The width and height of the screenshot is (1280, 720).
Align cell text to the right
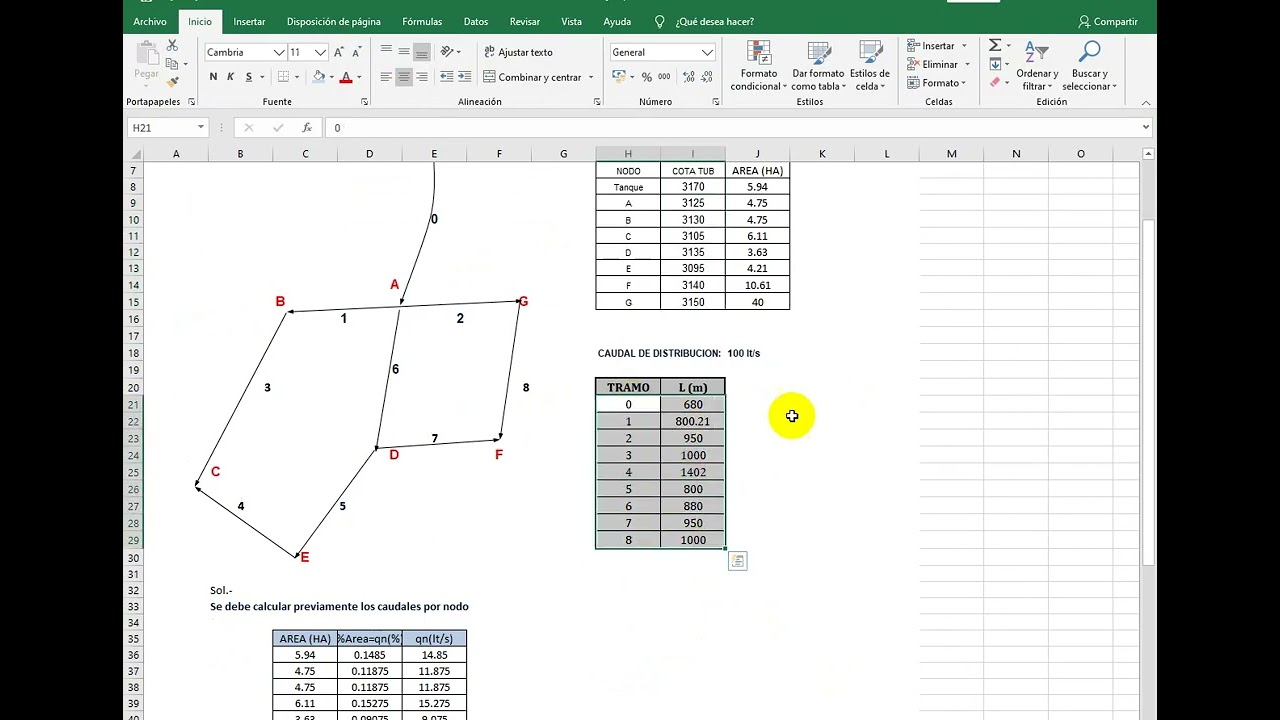(x=422, y=77)
